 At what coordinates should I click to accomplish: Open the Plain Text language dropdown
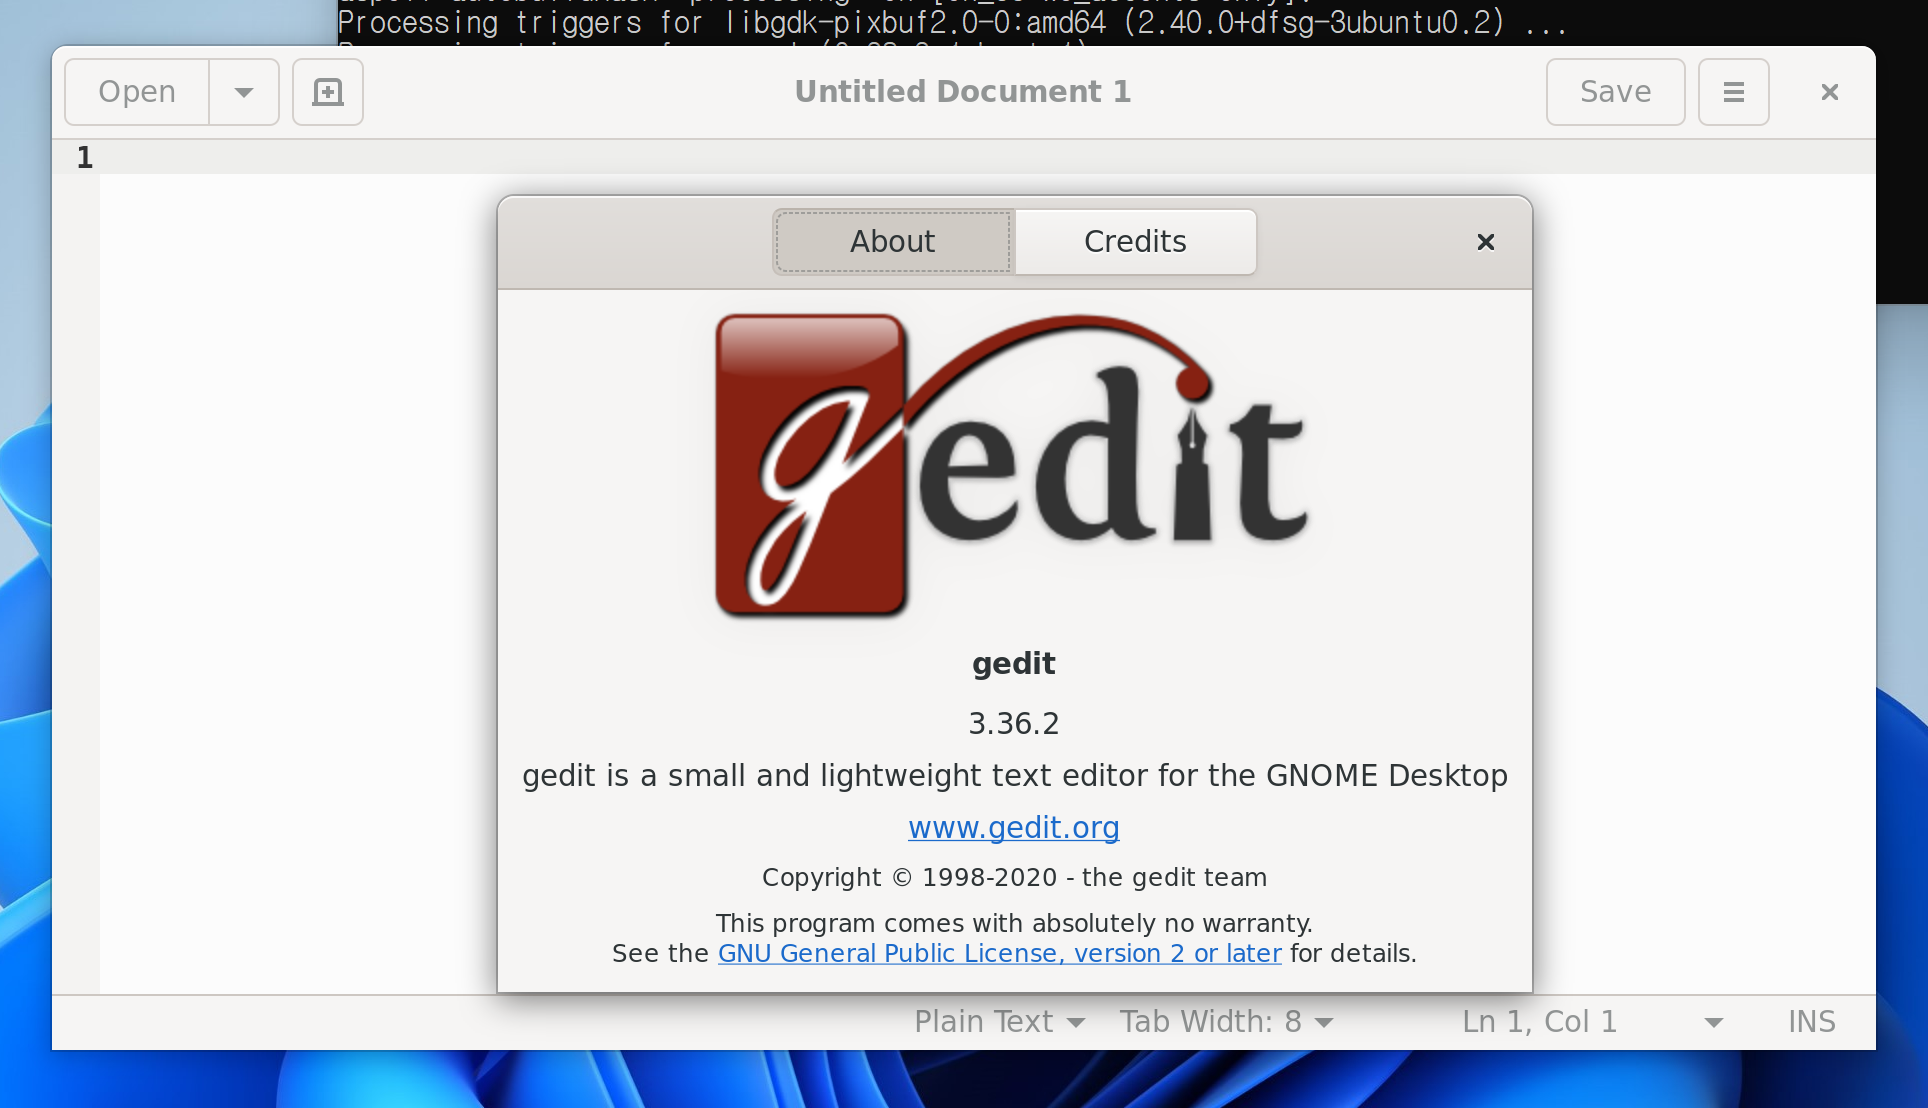[x=998, y=1021]
